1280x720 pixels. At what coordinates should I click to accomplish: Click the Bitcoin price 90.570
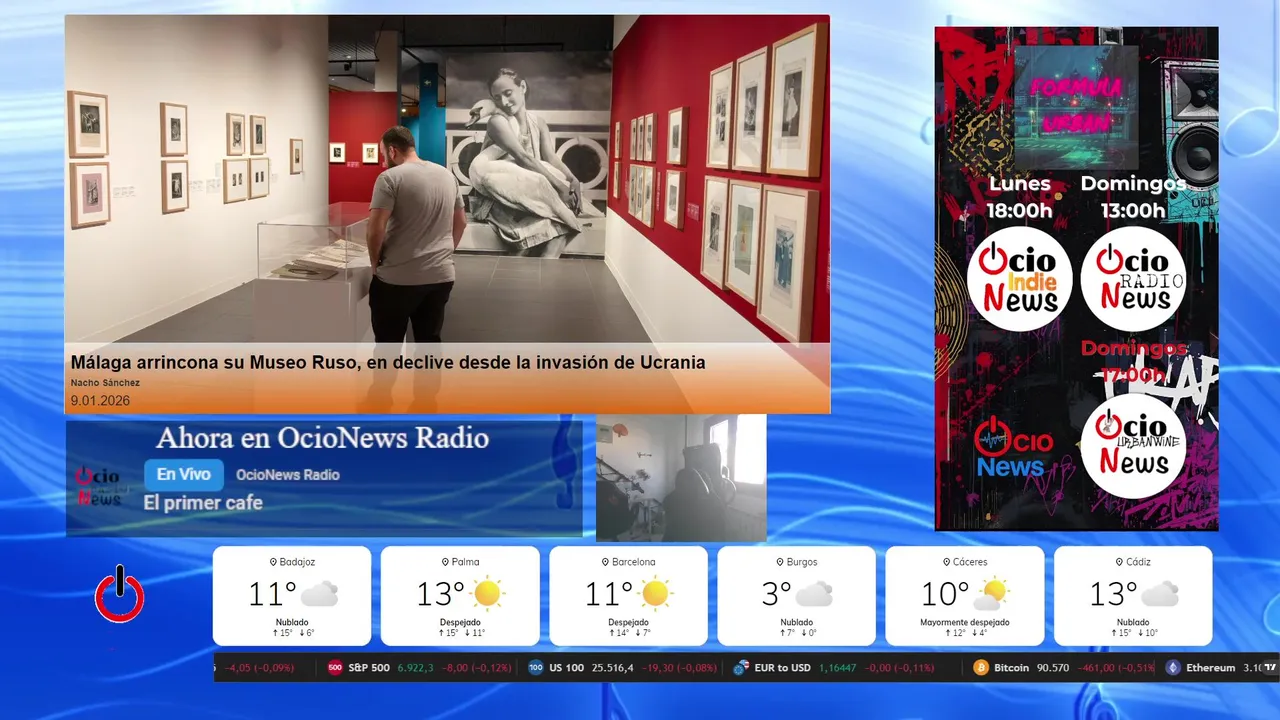click(1053, 667)
